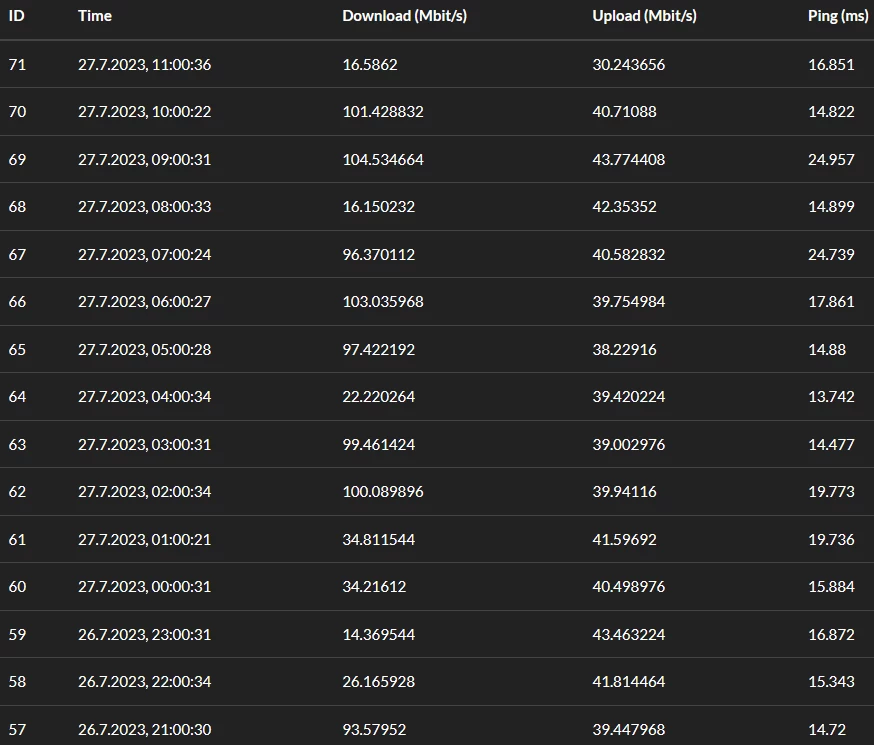The image size is (874, 745).
Task: Select the row with ID 66
Action: tap(17, 302)
